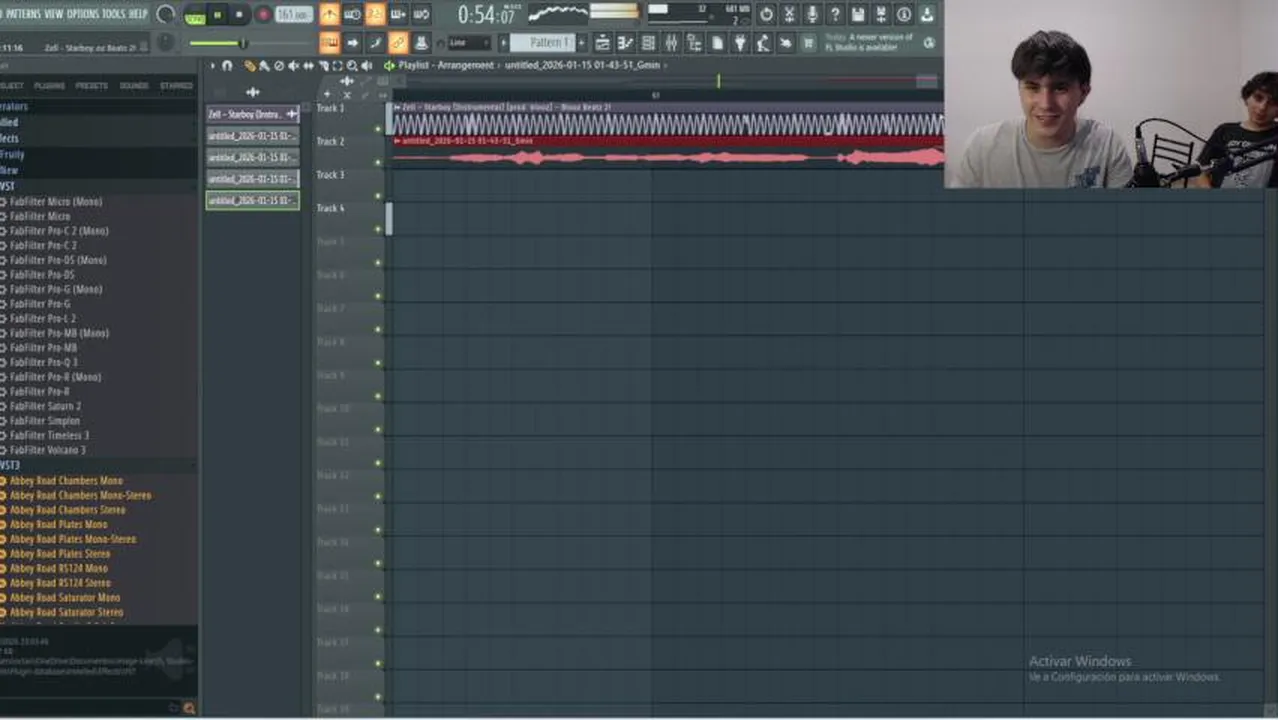Screen dimensions: 1278x720
Task: Open the playlist options arrow menu
Action: click(212, 66)
